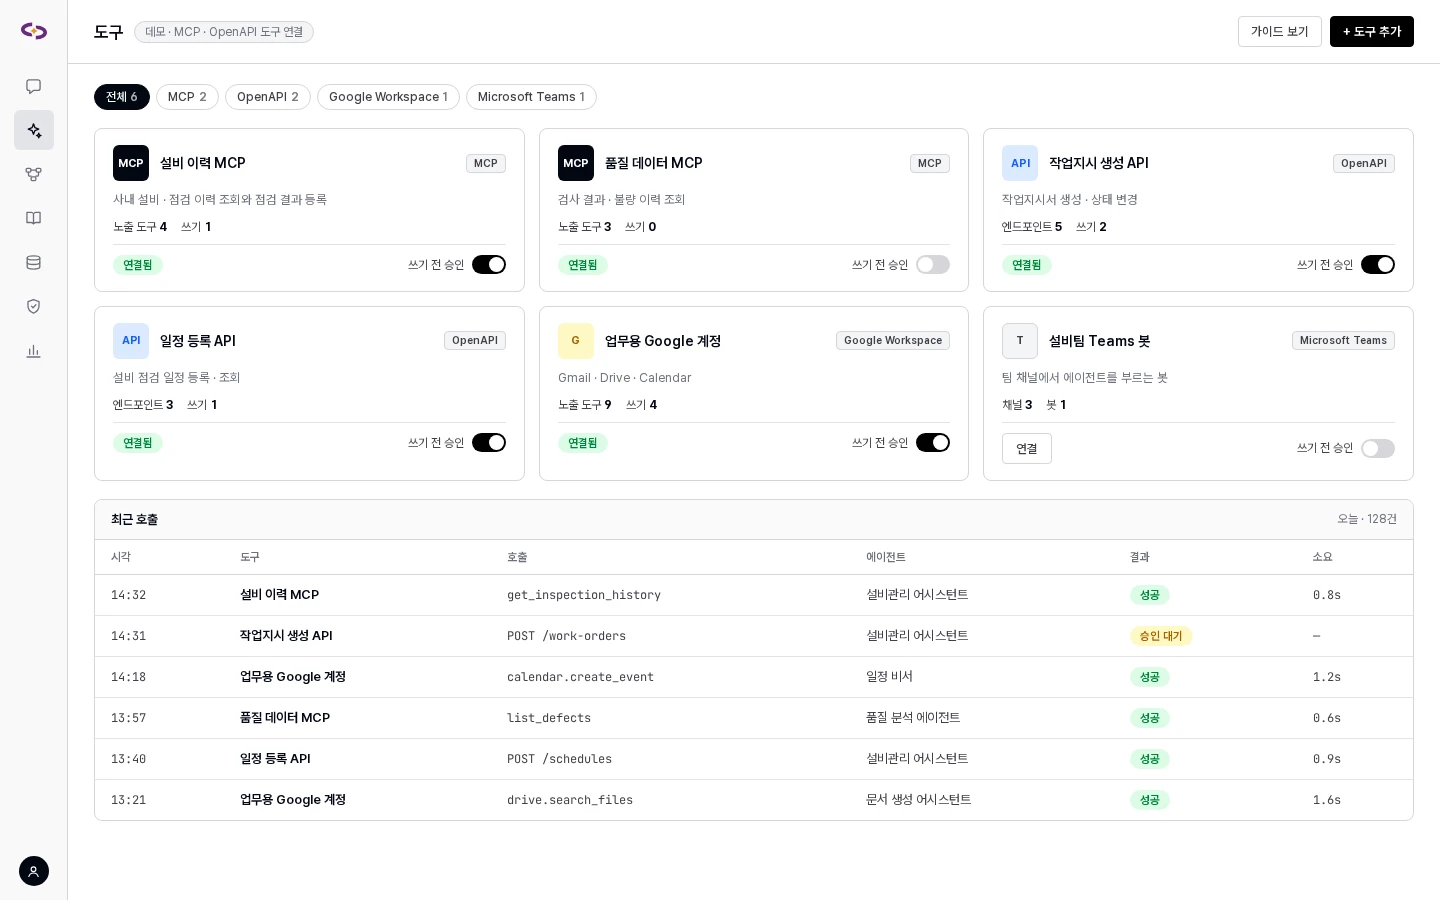Click drive.search_files call entry
The image size is (1440, 900).
coord(570,800)
